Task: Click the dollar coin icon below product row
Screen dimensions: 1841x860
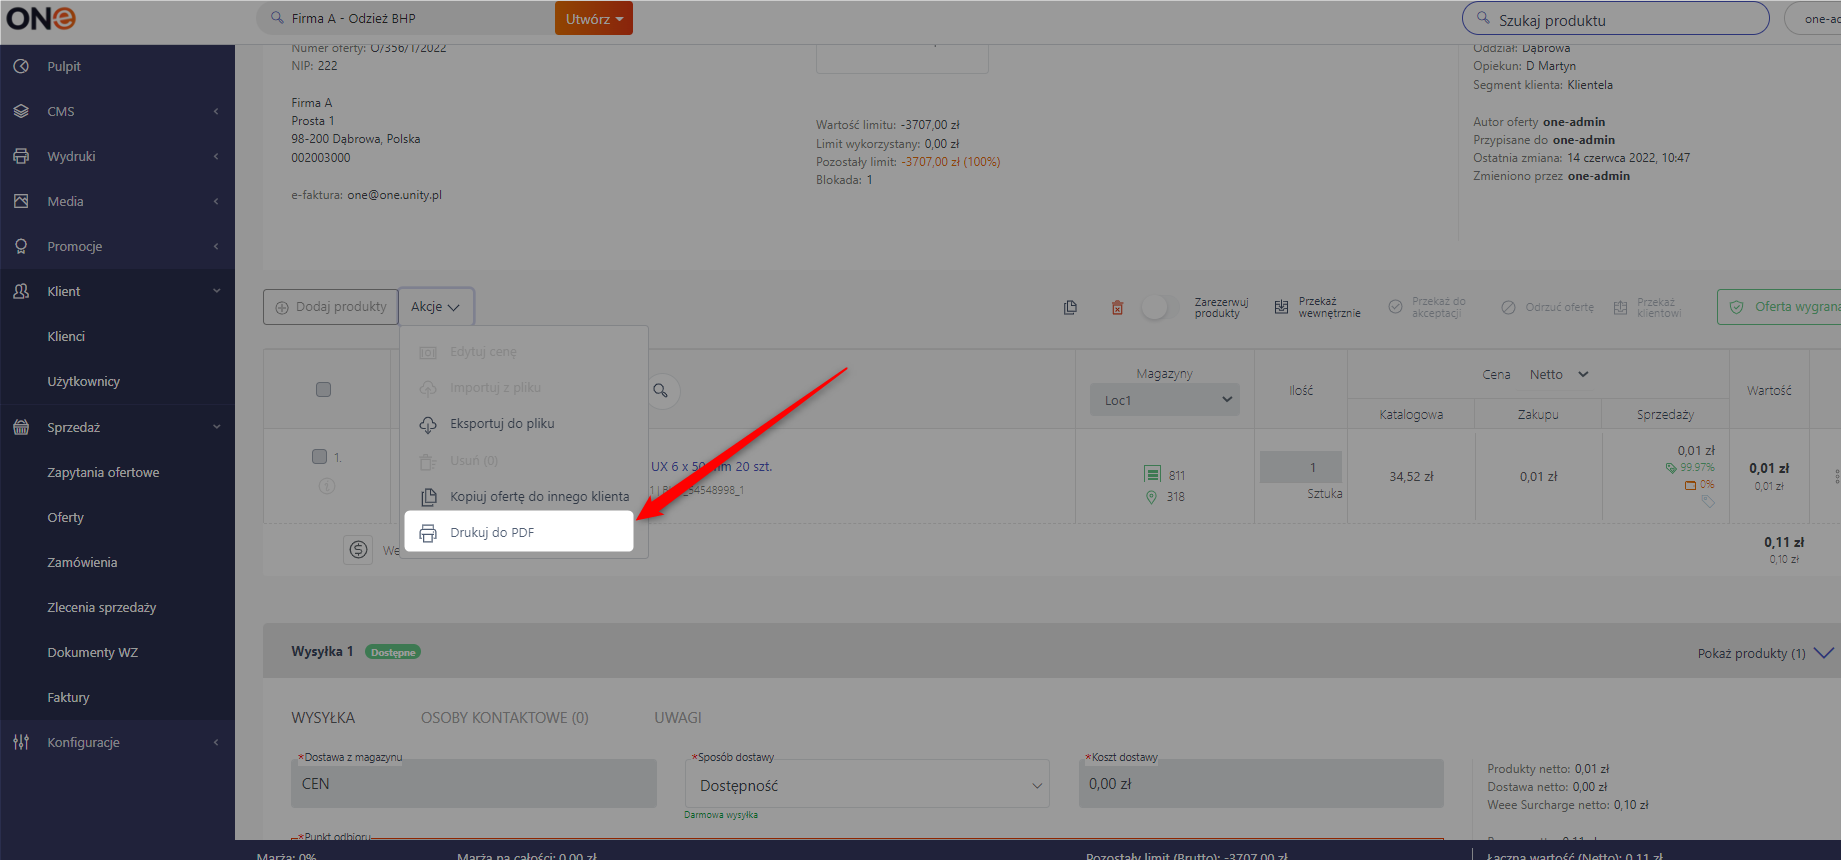Action: pyautogui.click(x=358, y=550)
